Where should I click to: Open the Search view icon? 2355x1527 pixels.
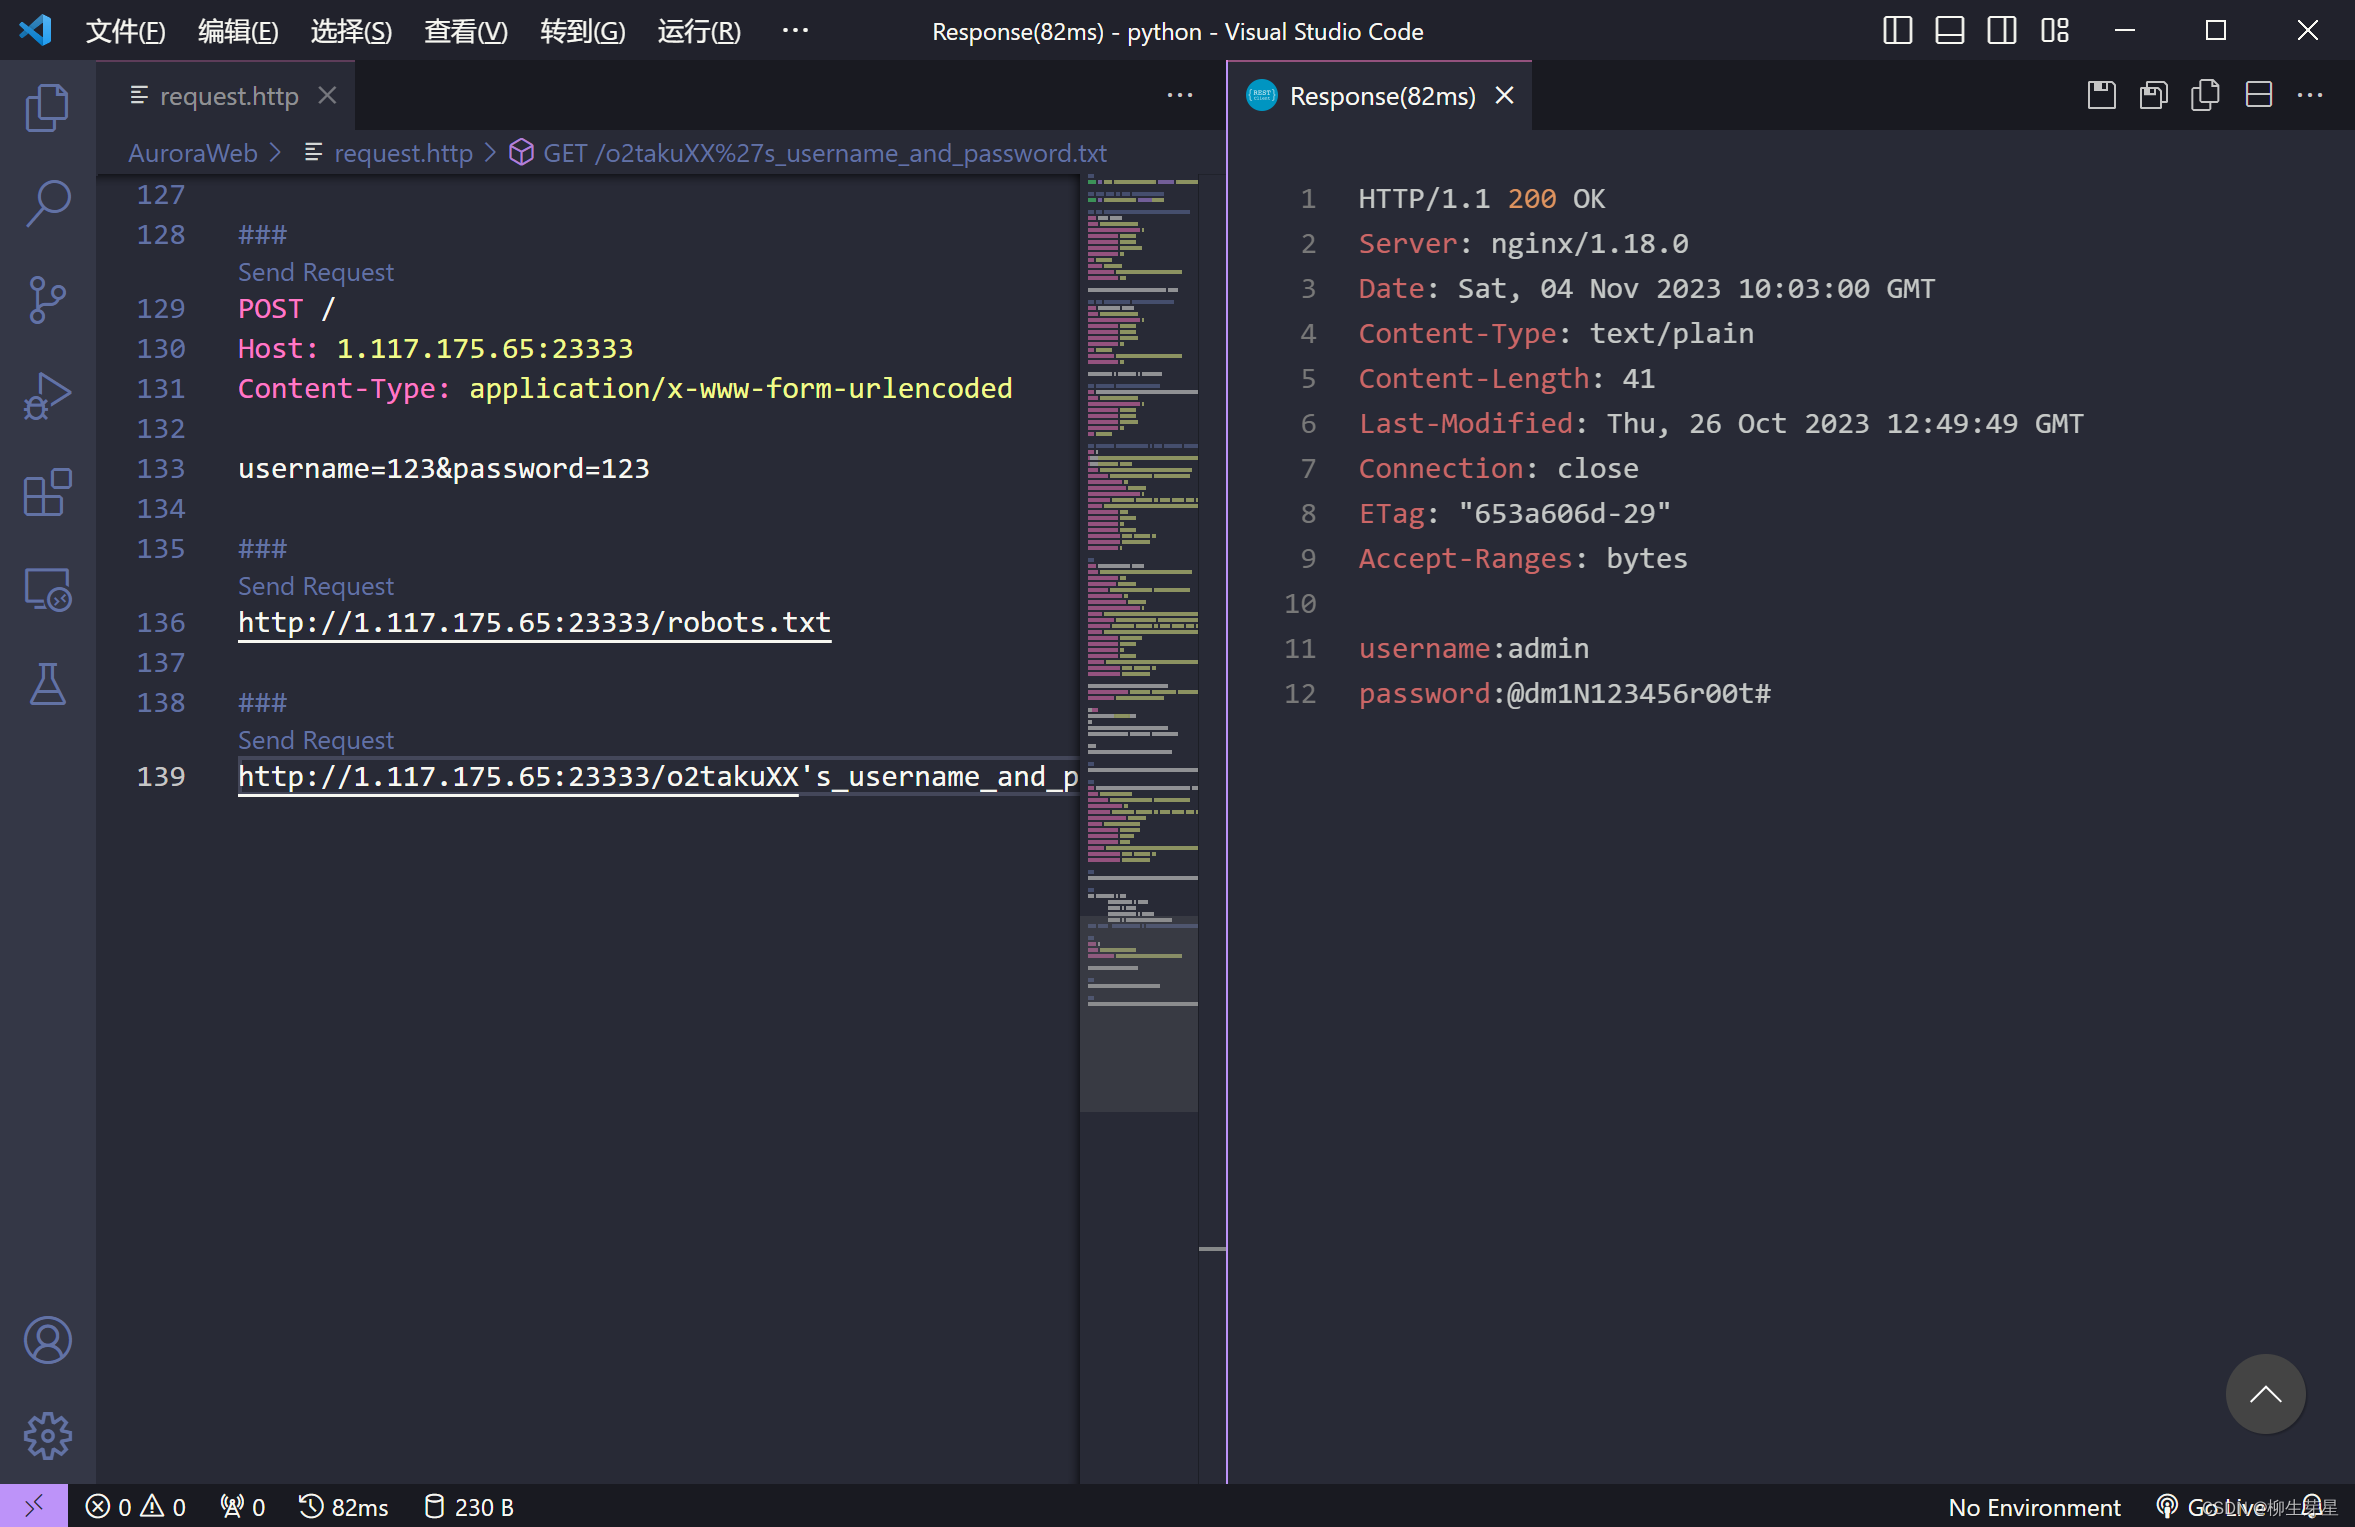click(x=47, y=203)
